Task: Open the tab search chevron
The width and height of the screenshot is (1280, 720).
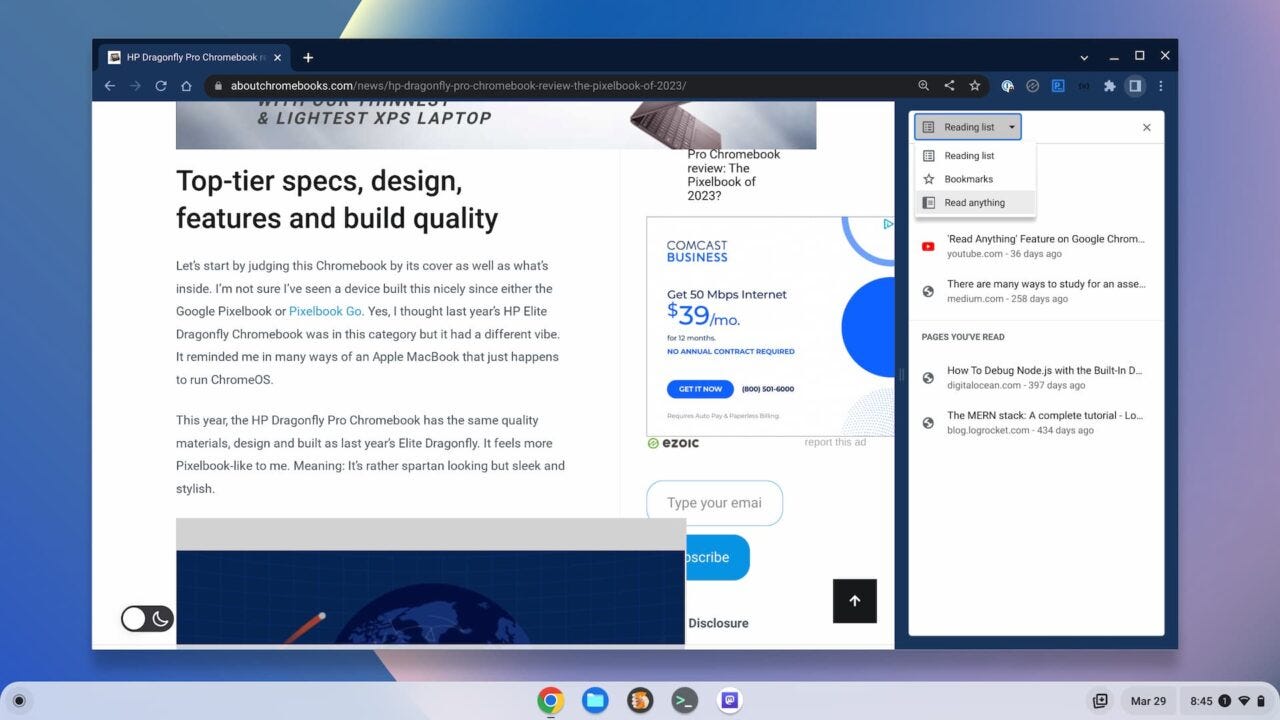Action: click(x=1084, y=57)
